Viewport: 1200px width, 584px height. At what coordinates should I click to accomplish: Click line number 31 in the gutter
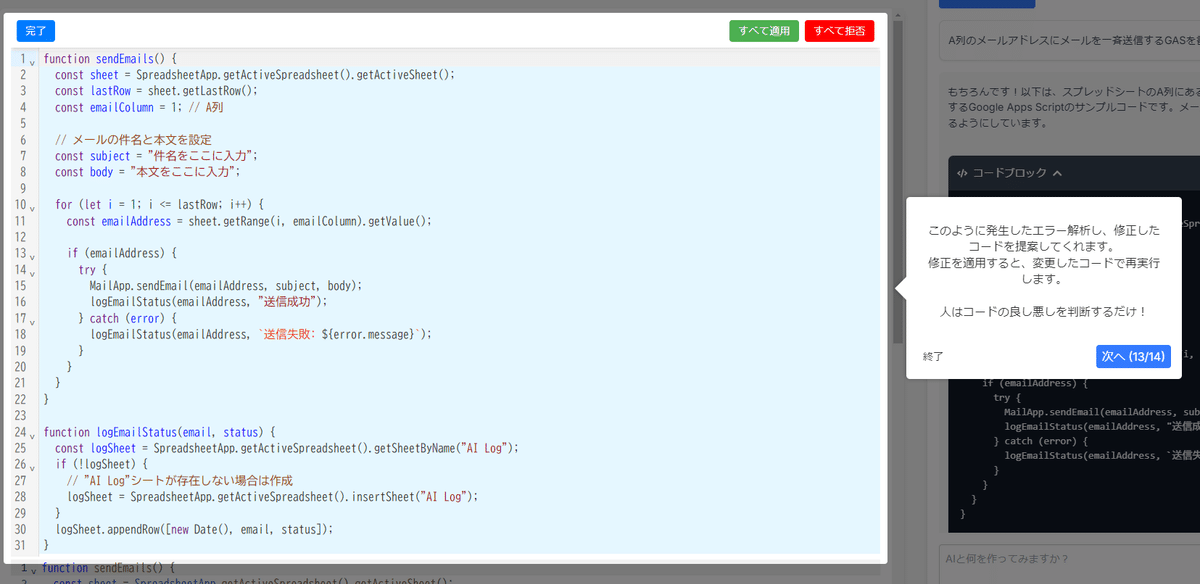[19, 545]
